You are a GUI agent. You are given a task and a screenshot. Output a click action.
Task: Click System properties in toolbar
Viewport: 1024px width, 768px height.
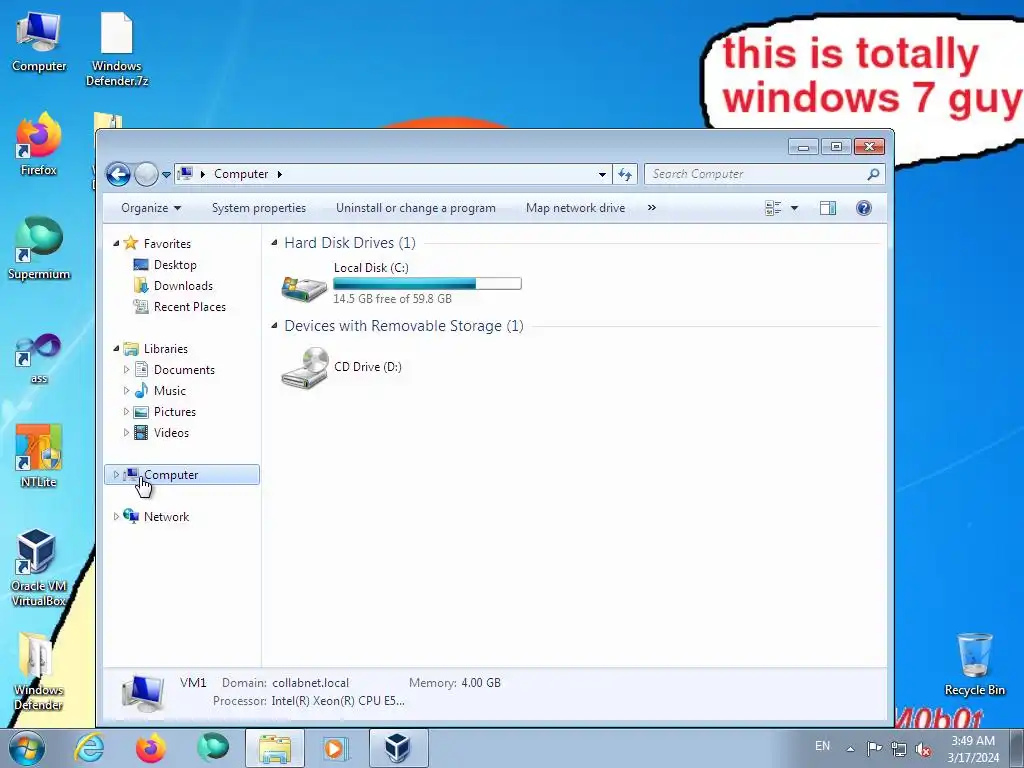[x=259, y=208]
